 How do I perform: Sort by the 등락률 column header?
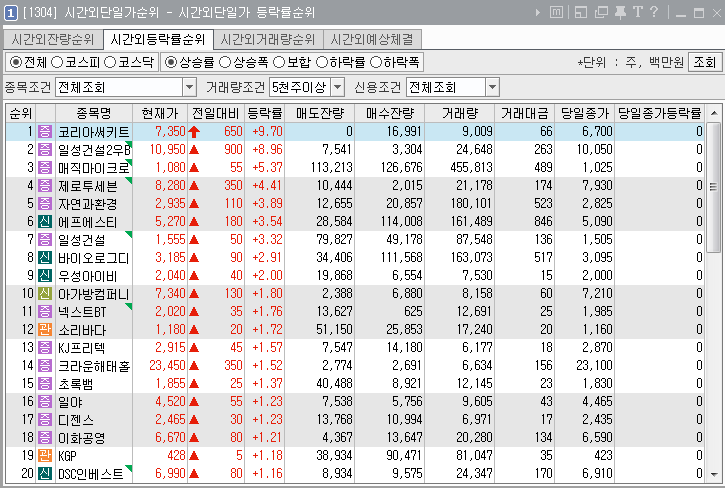[264, 113]
